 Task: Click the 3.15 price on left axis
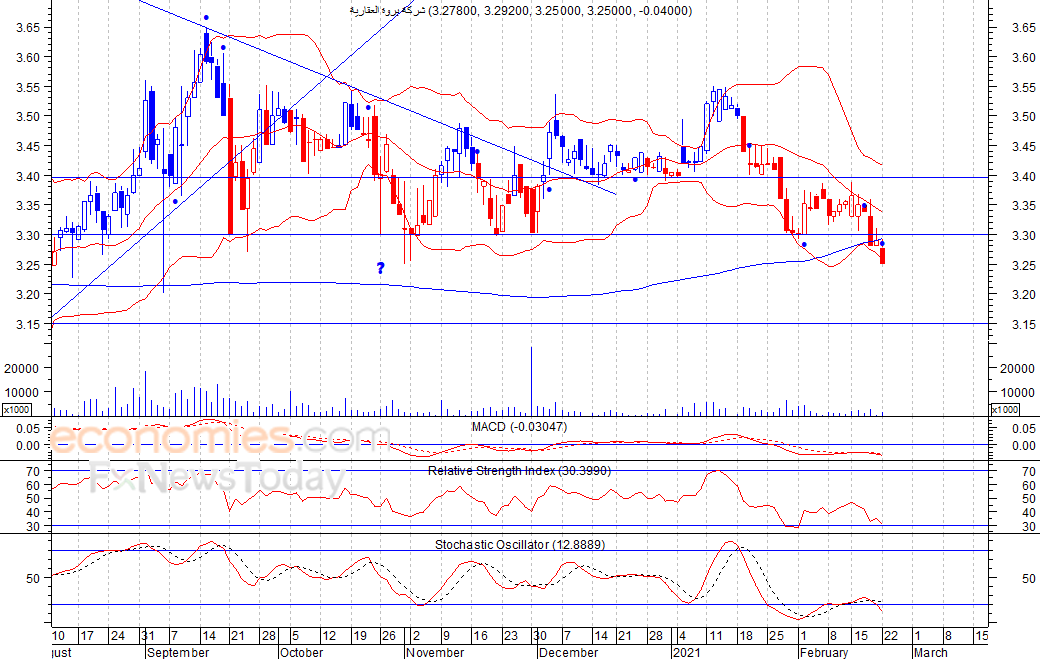point(28,324)
